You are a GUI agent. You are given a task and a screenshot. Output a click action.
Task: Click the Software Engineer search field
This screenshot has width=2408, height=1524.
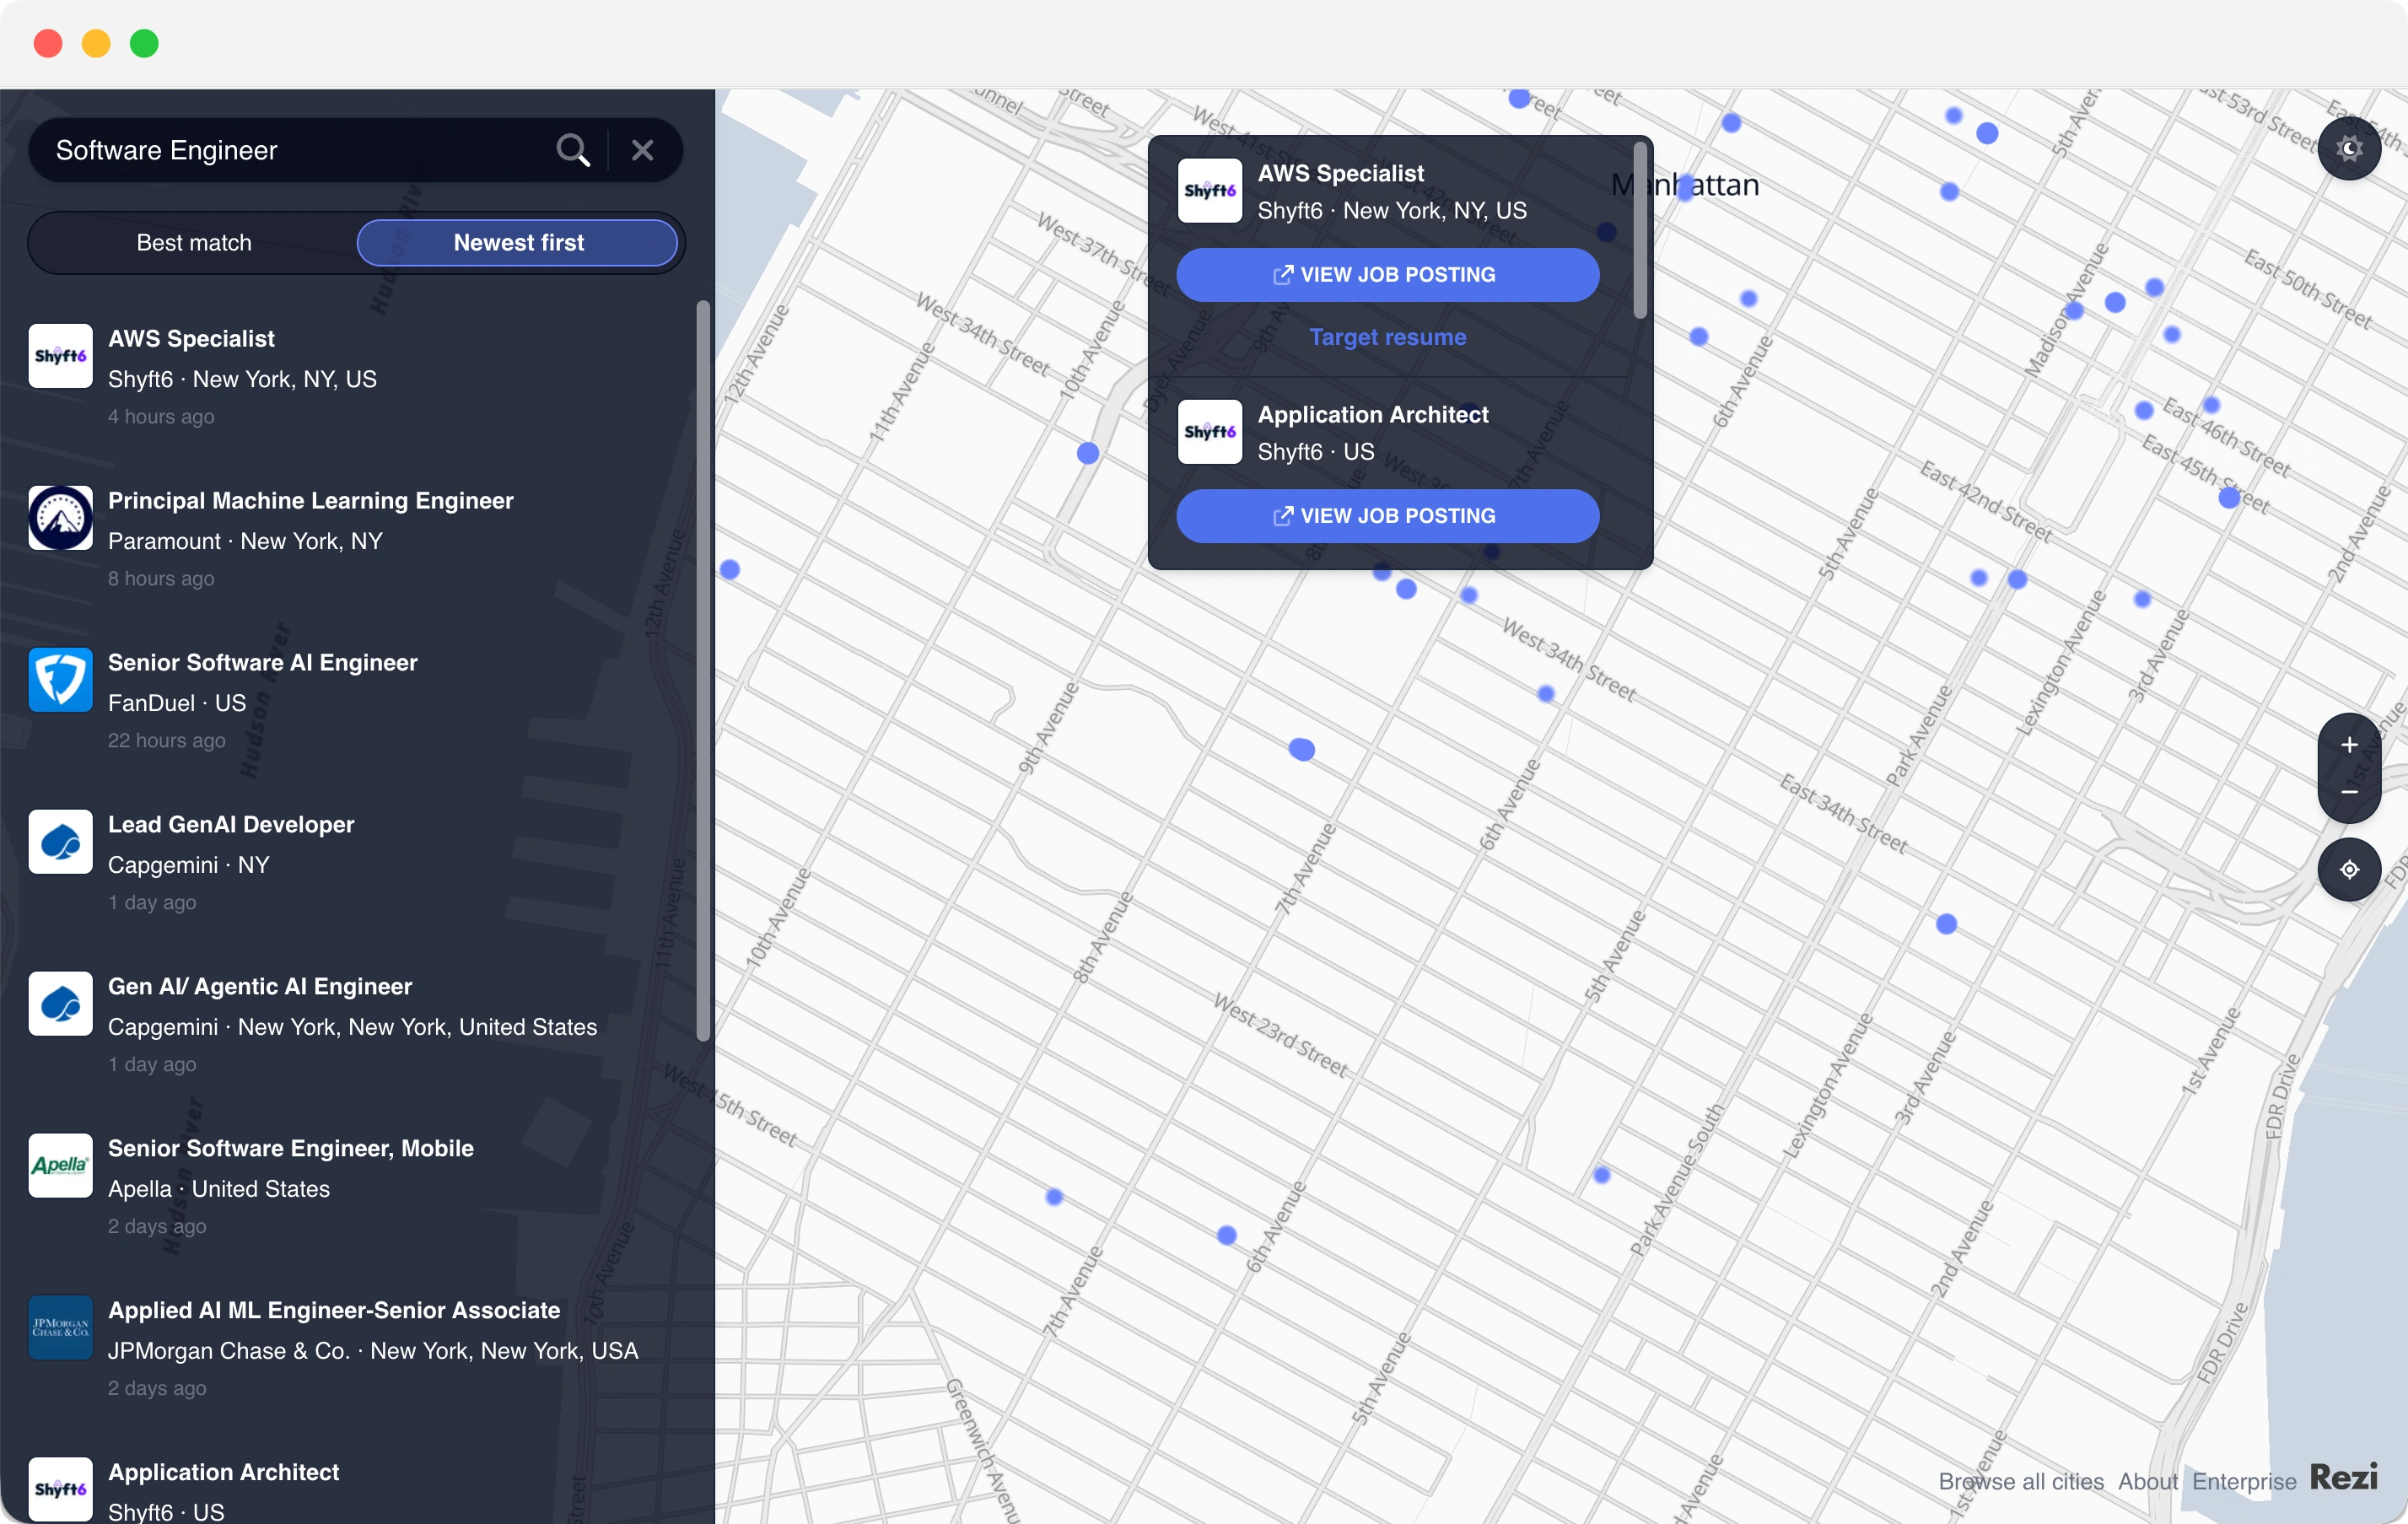290,150
